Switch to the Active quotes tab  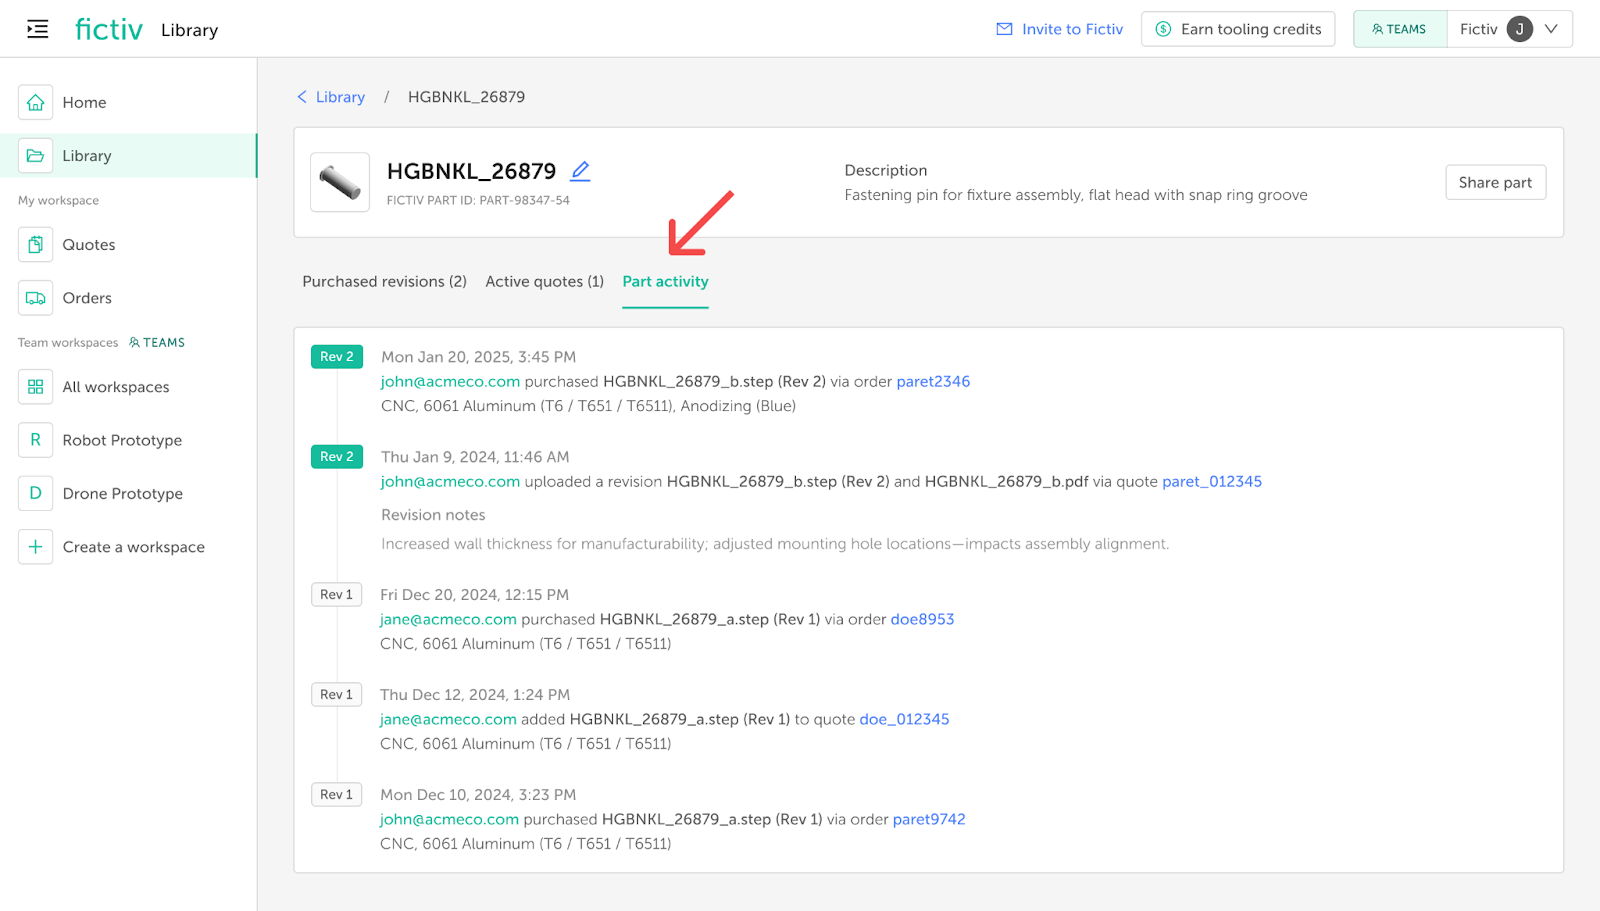point(544,282)
